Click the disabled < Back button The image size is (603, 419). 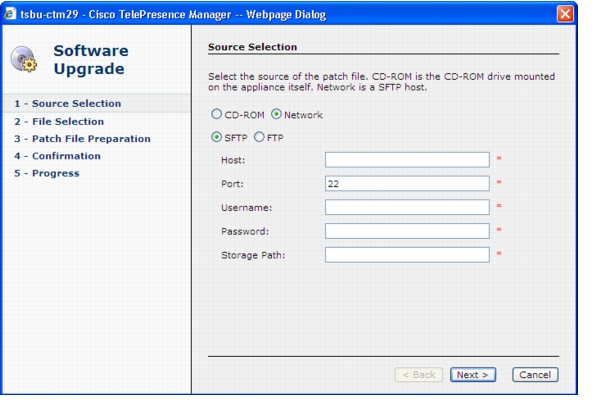419,375
